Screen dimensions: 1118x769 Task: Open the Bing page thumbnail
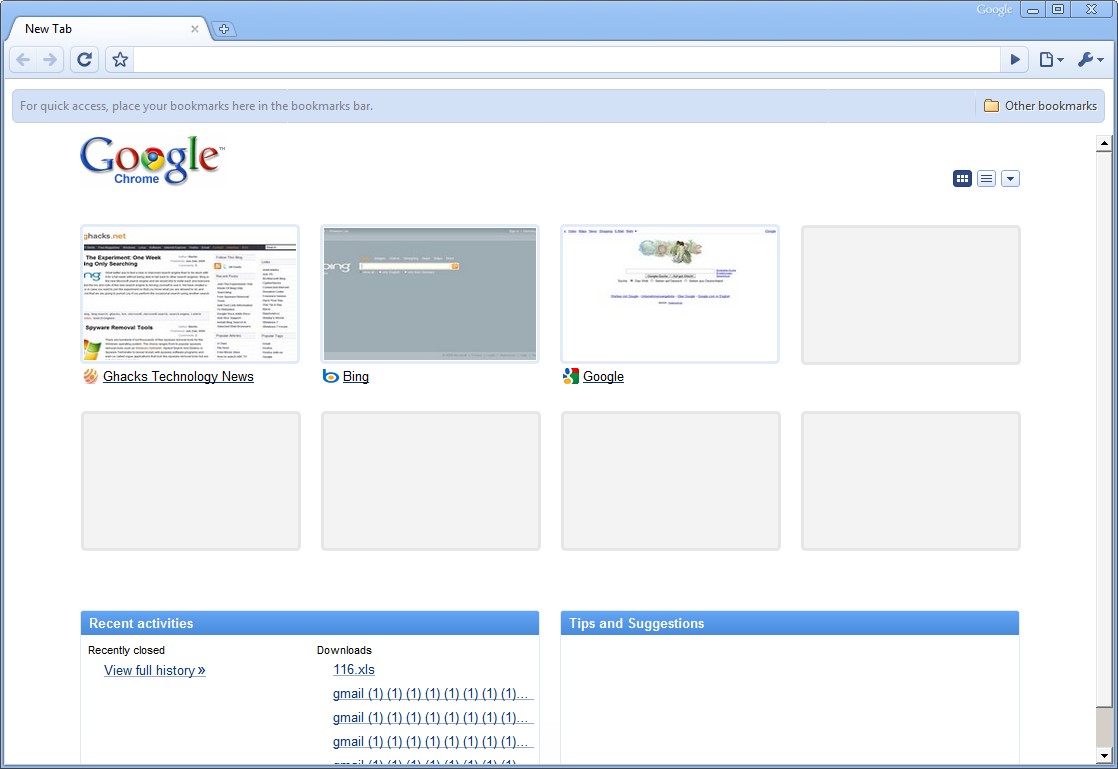point(430,294)
